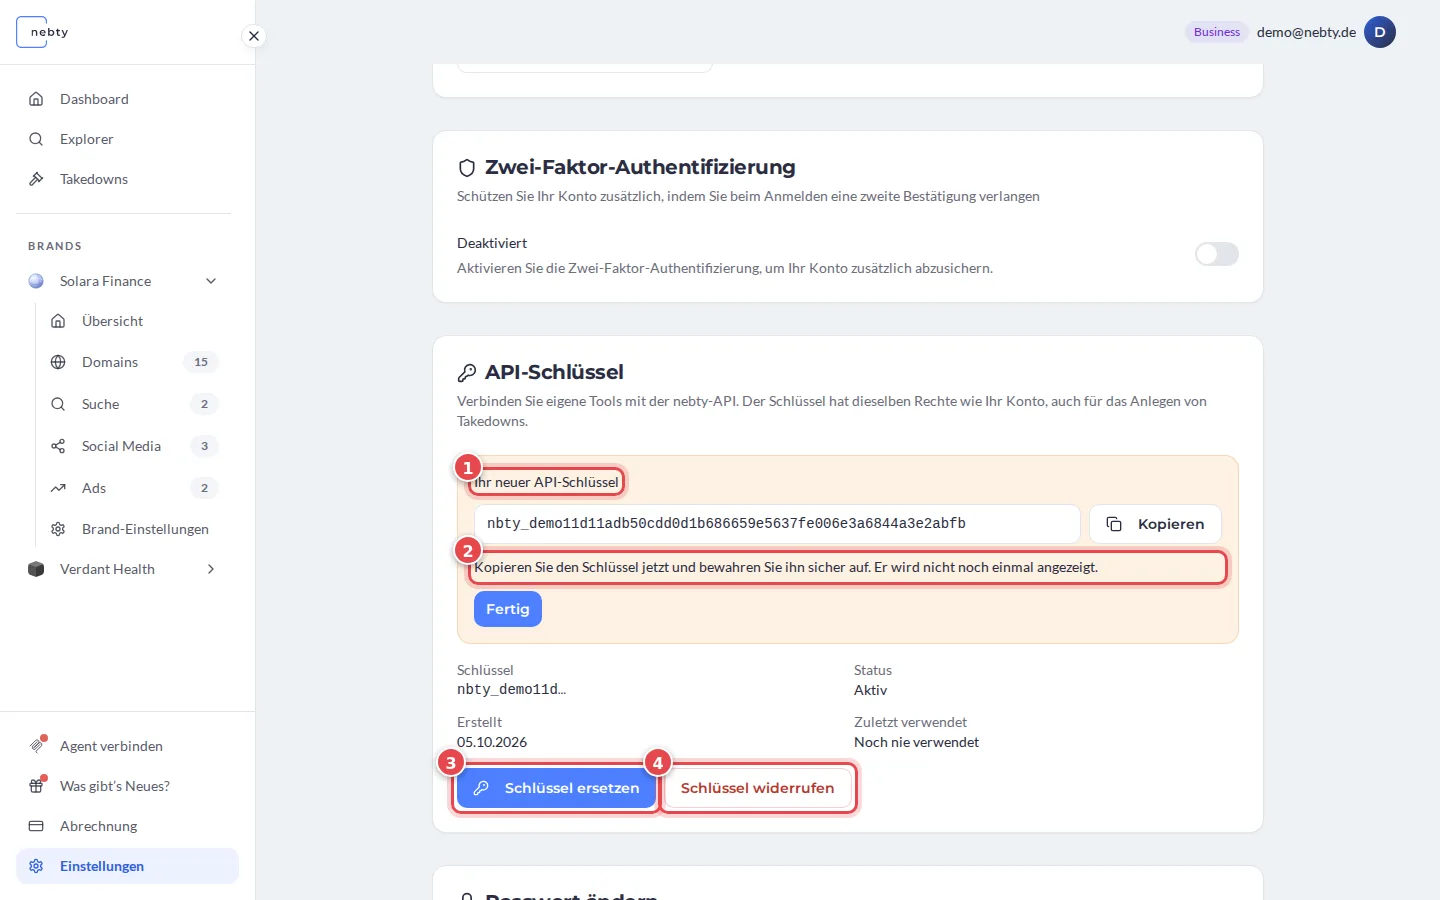
Task: Click Schlüssel ersetzen
Action: coord(556,788)
